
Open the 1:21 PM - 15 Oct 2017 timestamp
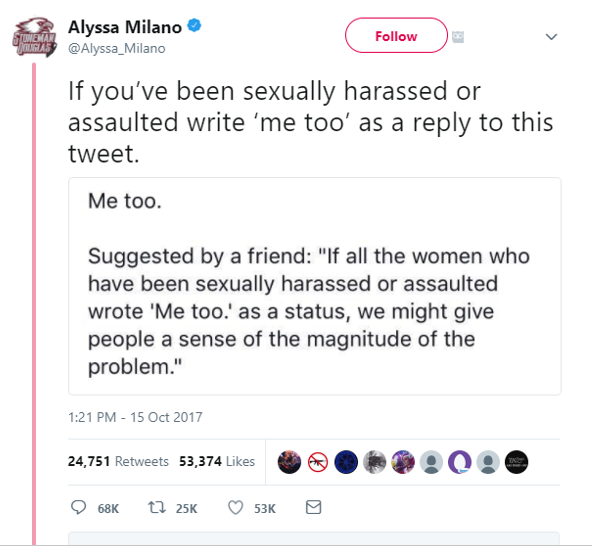[135, 417]
